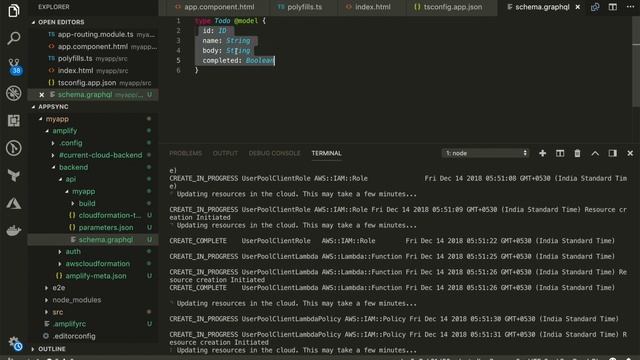
Task: Open the git history clock icon view
Action: [13, 148]
